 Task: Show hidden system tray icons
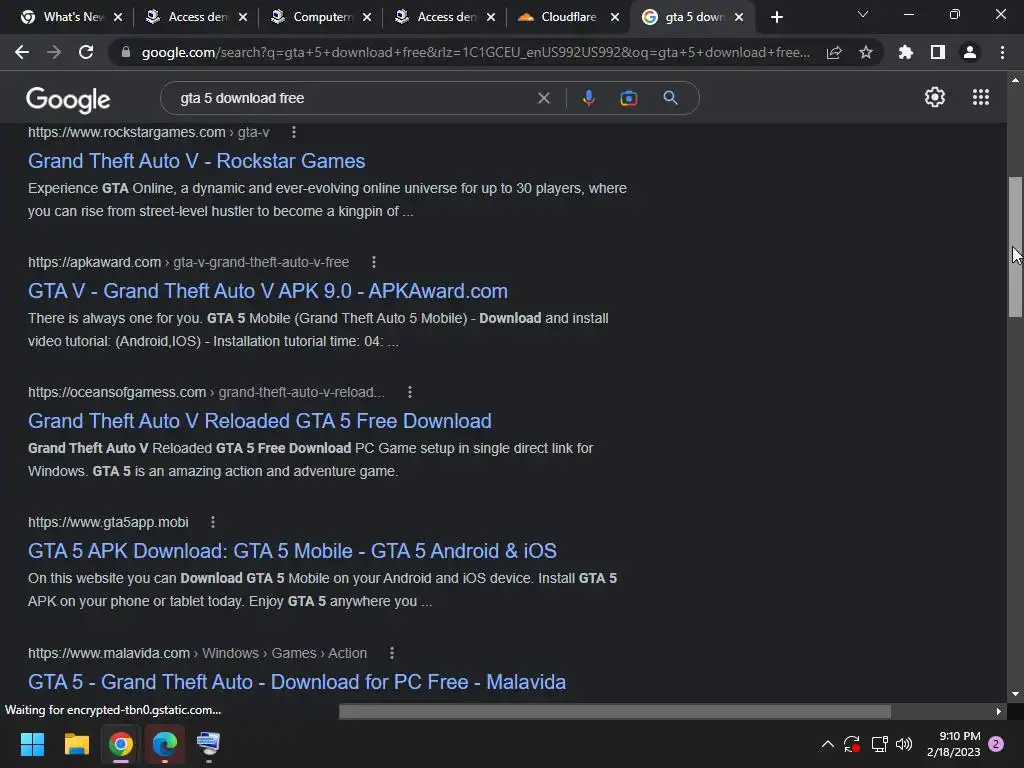coord(827,744)
